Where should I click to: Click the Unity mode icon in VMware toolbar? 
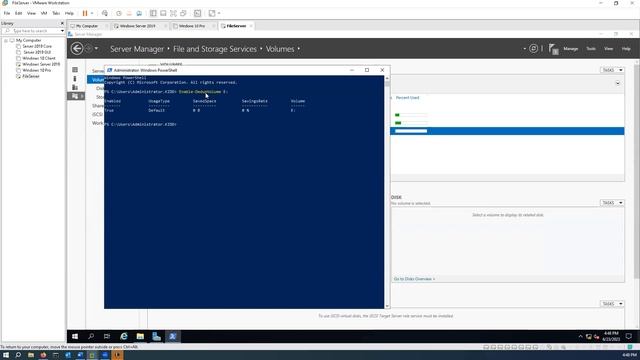pos(183,13)
